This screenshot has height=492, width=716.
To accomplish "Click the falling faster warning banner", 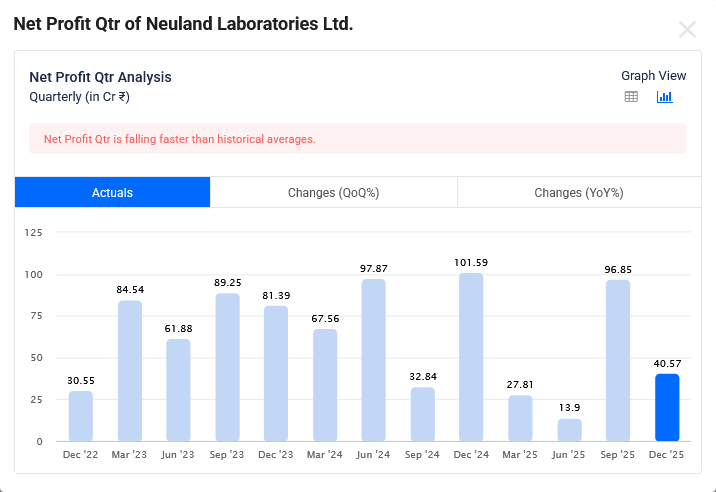I will coord(357,139).
